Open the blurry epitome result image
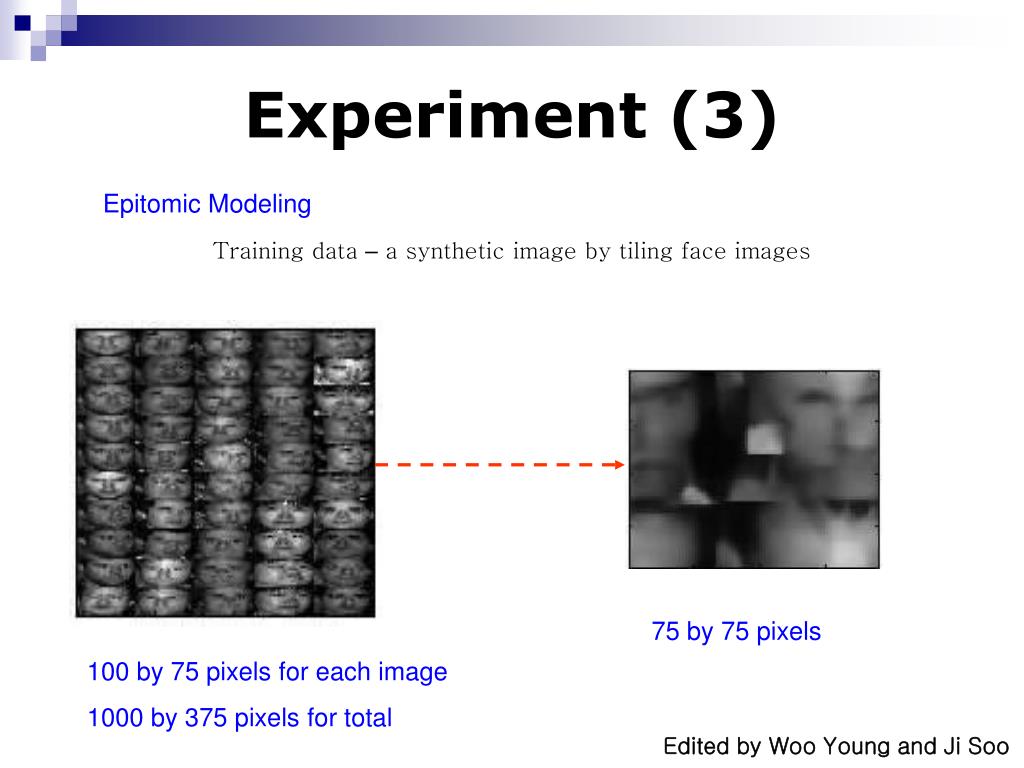 [754, 470]
